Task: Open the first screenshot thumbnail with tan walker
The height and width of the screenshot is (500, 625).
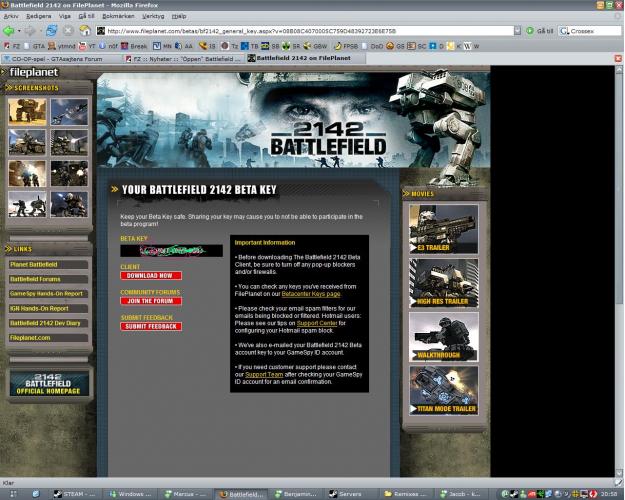Action: [27, 112]
